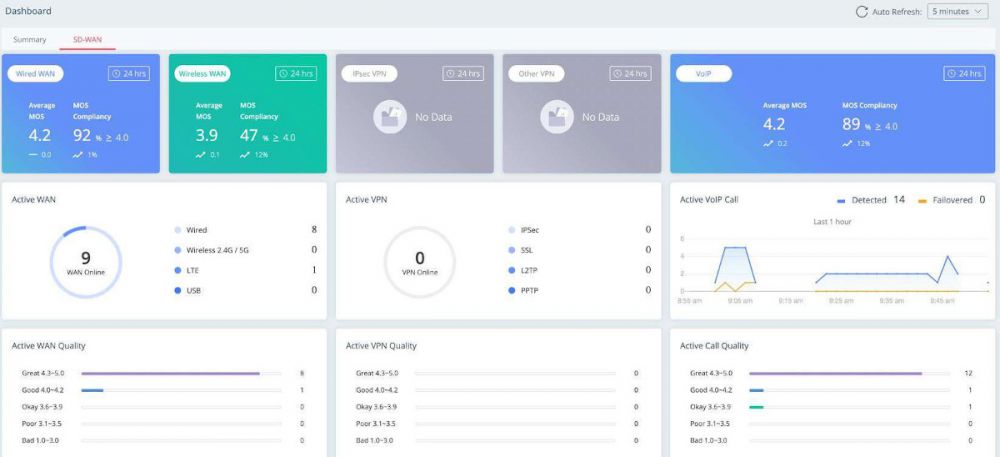Screen dimensions: 1000x457
Task: Click Wireless WAN Average MOS value 3.9
Action: (207, 136)
